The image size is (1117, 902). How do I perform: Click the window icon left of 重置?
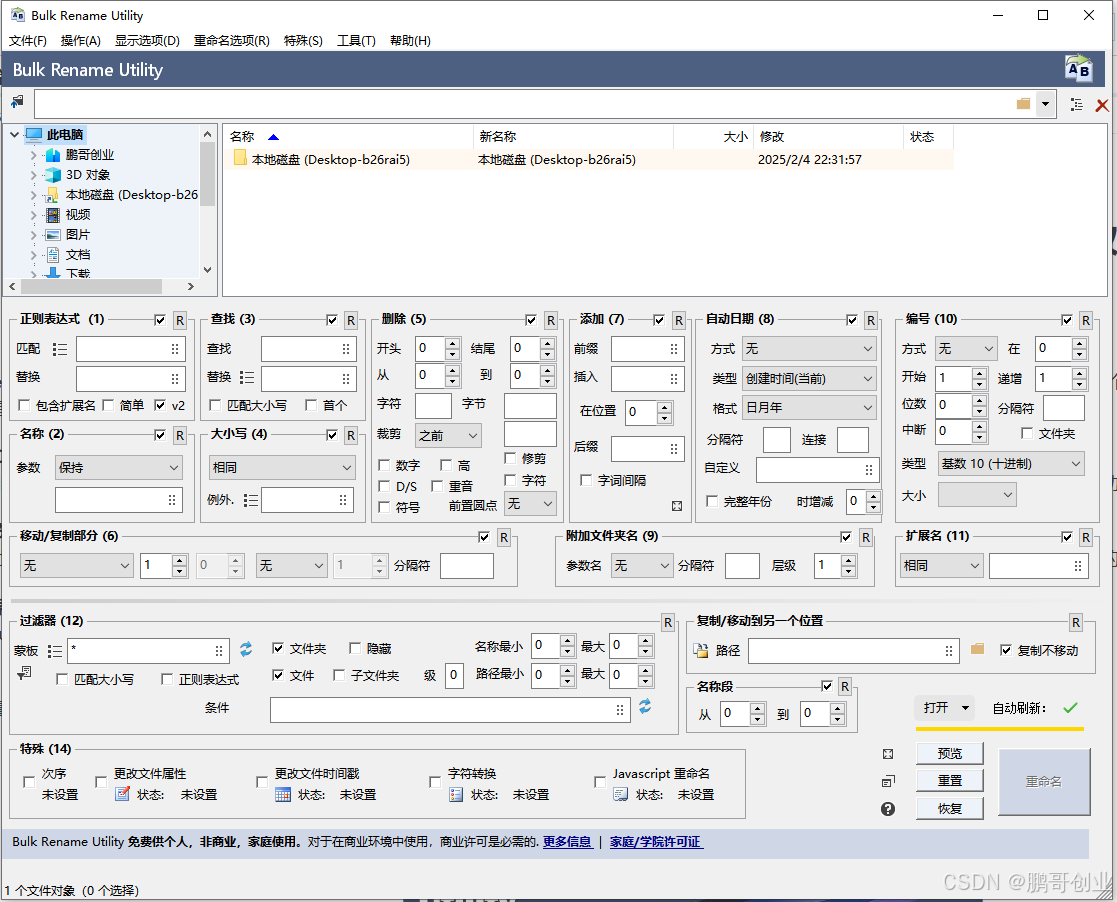tap(888, 781)
